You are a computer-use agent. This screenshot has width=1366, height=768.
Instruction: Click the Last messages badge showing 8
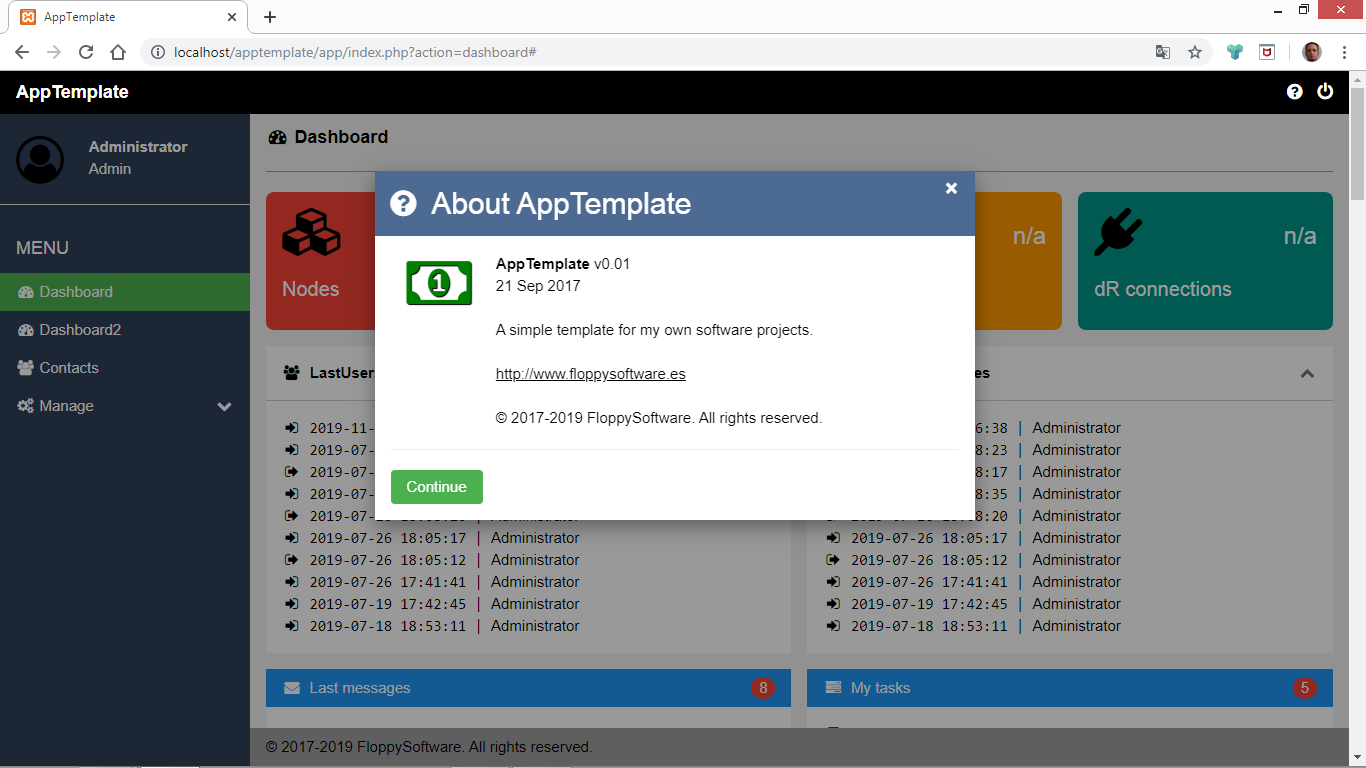click(x=763, y=688)
